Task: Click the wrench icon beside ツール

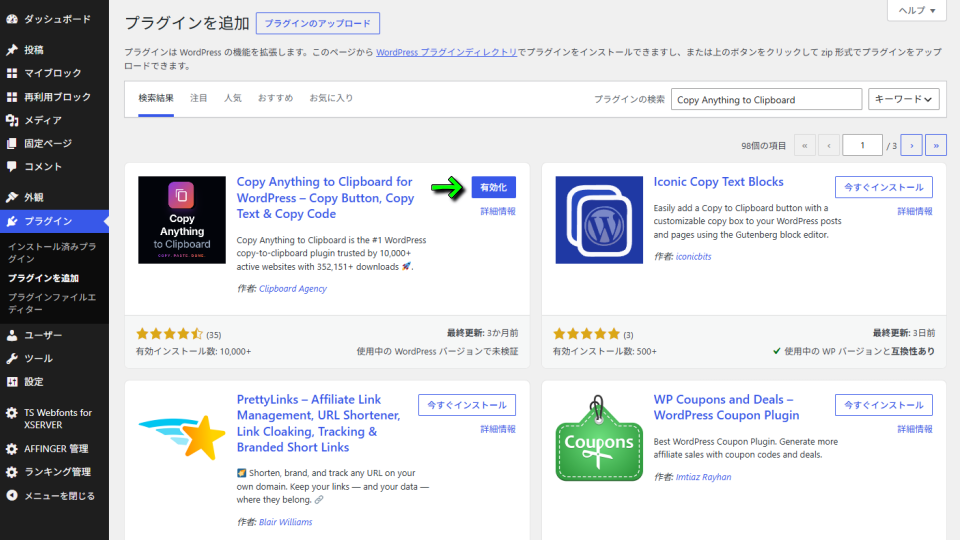Action: (12, 358)
